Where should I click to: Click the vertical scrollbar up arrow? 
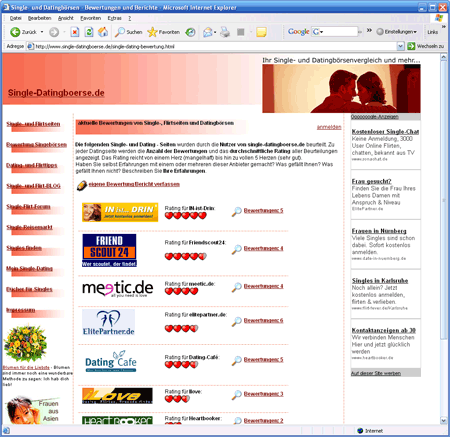[443, 57]
